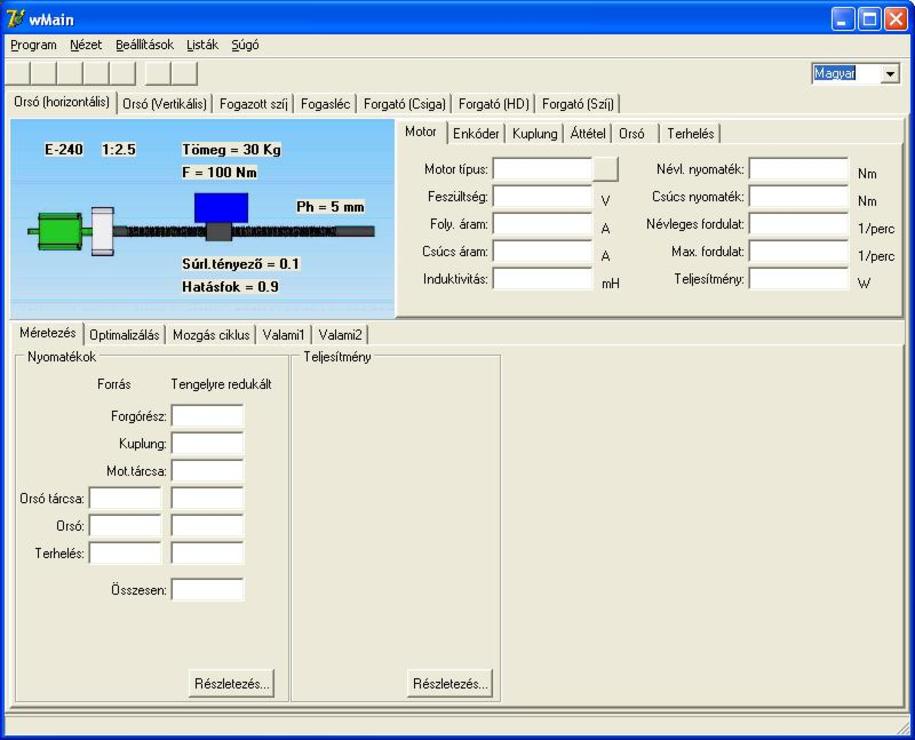Click the green motor in the diagram
This screenshot has height=740, width=915.
pos(57,231)
